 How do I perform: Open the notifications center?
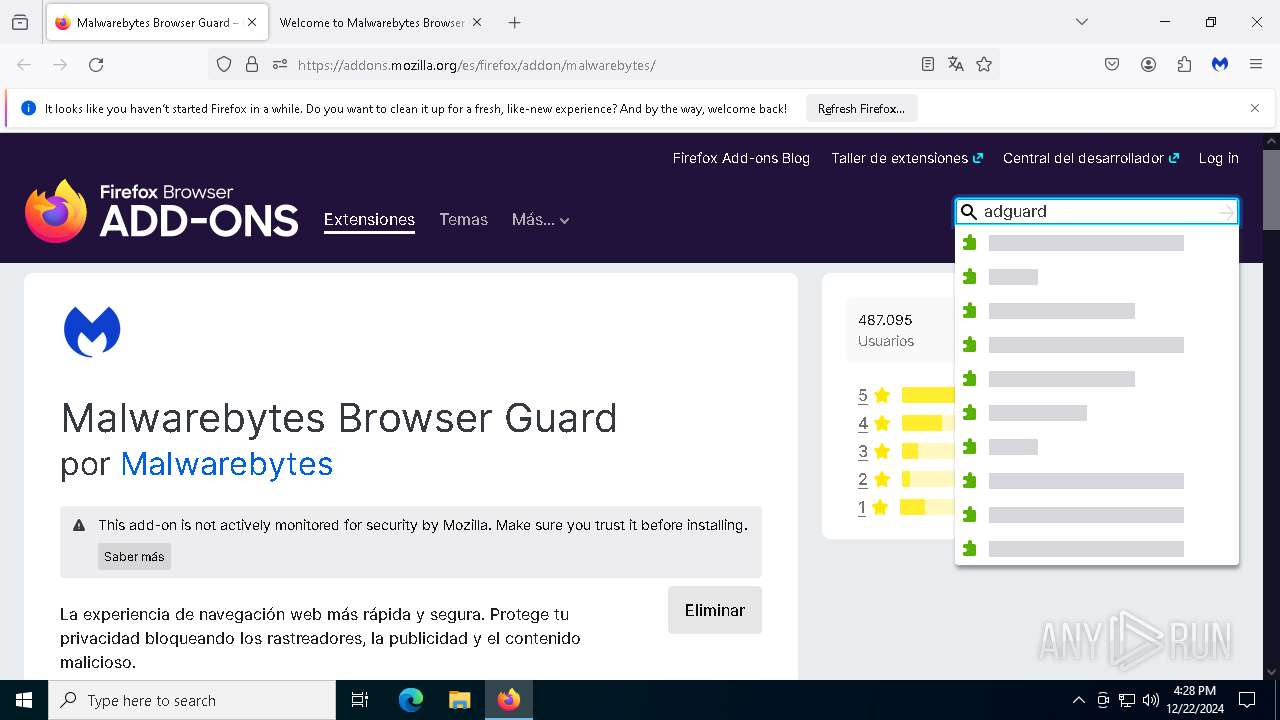1247,700
